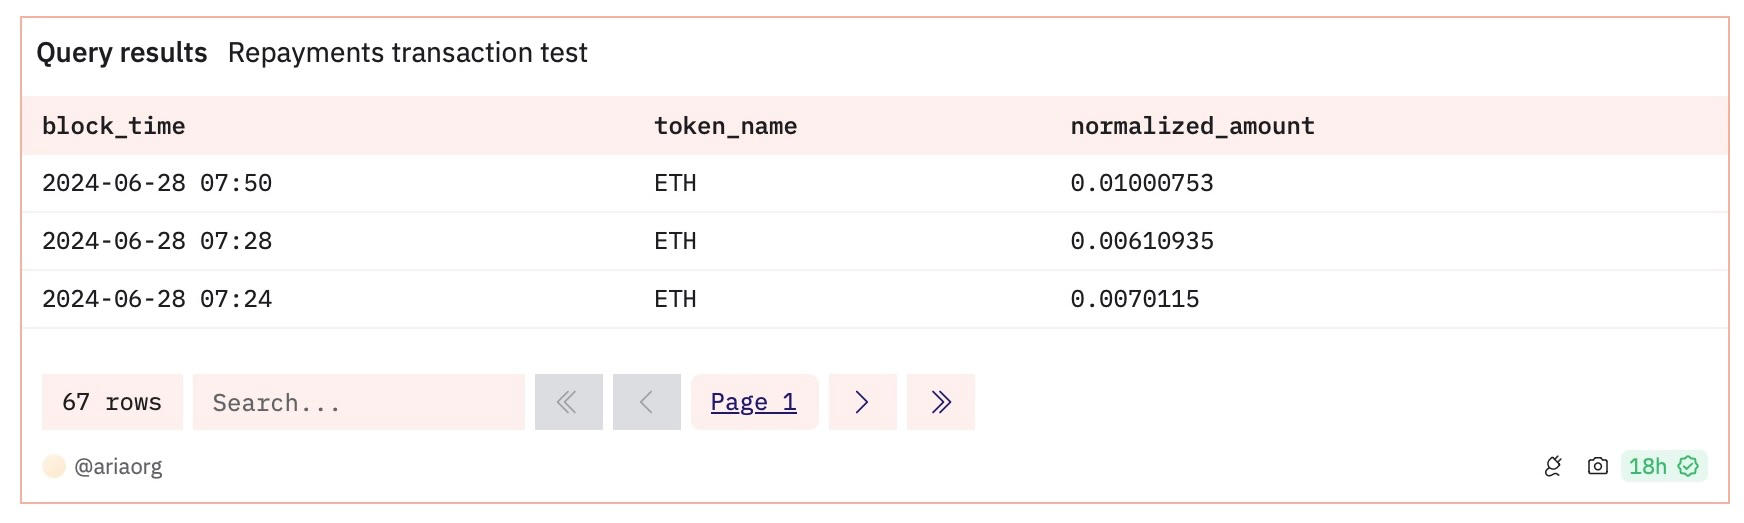This screenshot has height=523, width=1744.
Task: Open the @ariaorg profile link
Action: (x=118, y=466)
